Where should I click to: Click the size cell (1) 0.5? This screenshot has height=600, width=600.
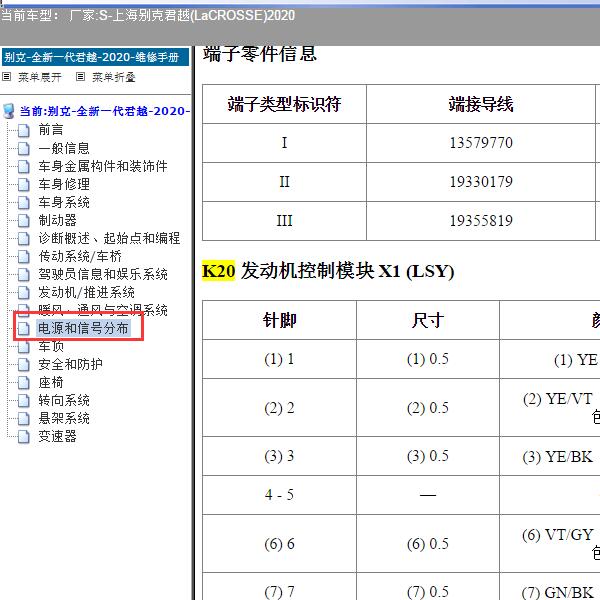coord(427,359)
